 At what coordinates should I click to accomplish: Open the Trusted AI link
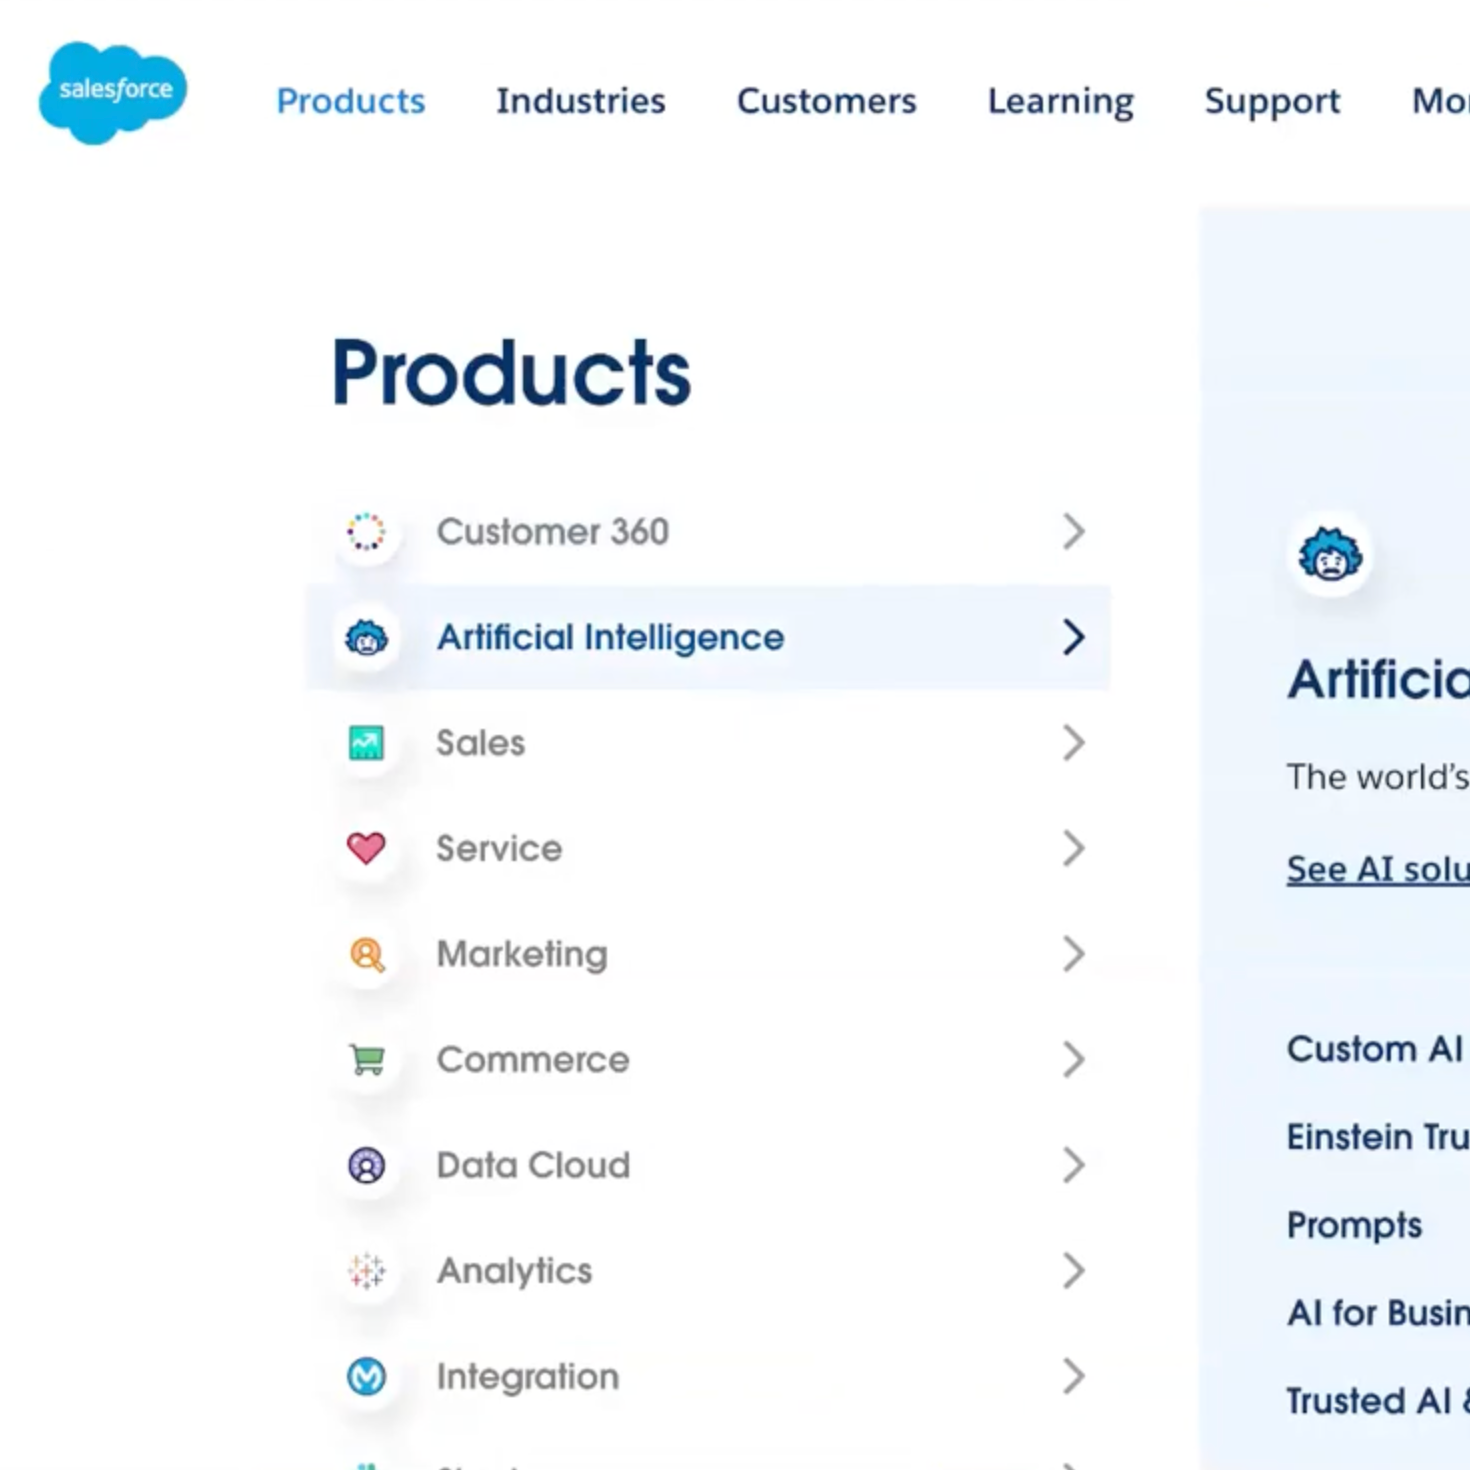(1378, 1401)
